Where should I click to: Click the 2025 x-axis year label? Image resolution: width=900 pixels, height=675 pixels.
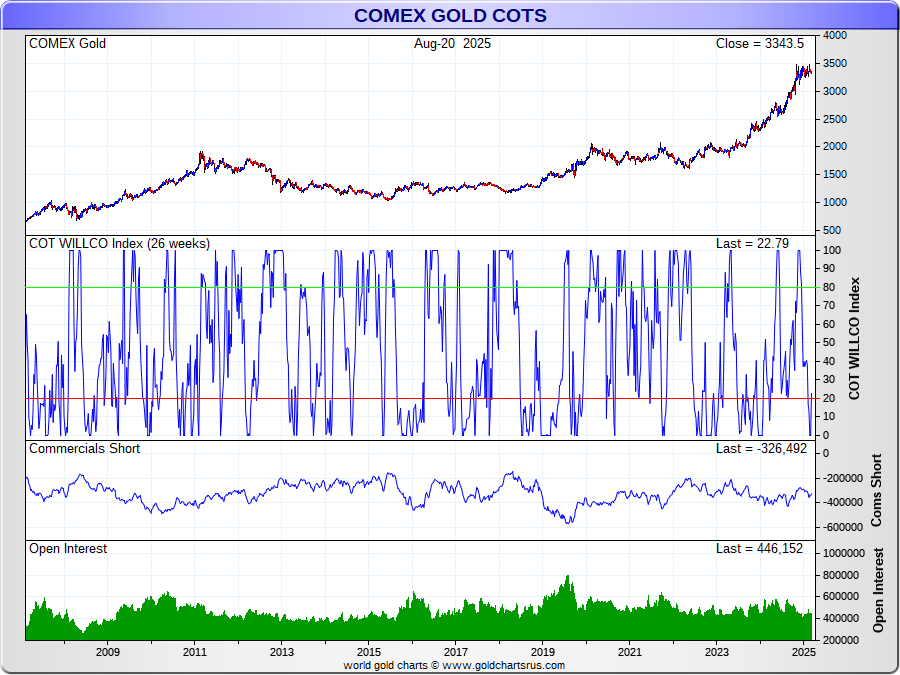point(804,652)
